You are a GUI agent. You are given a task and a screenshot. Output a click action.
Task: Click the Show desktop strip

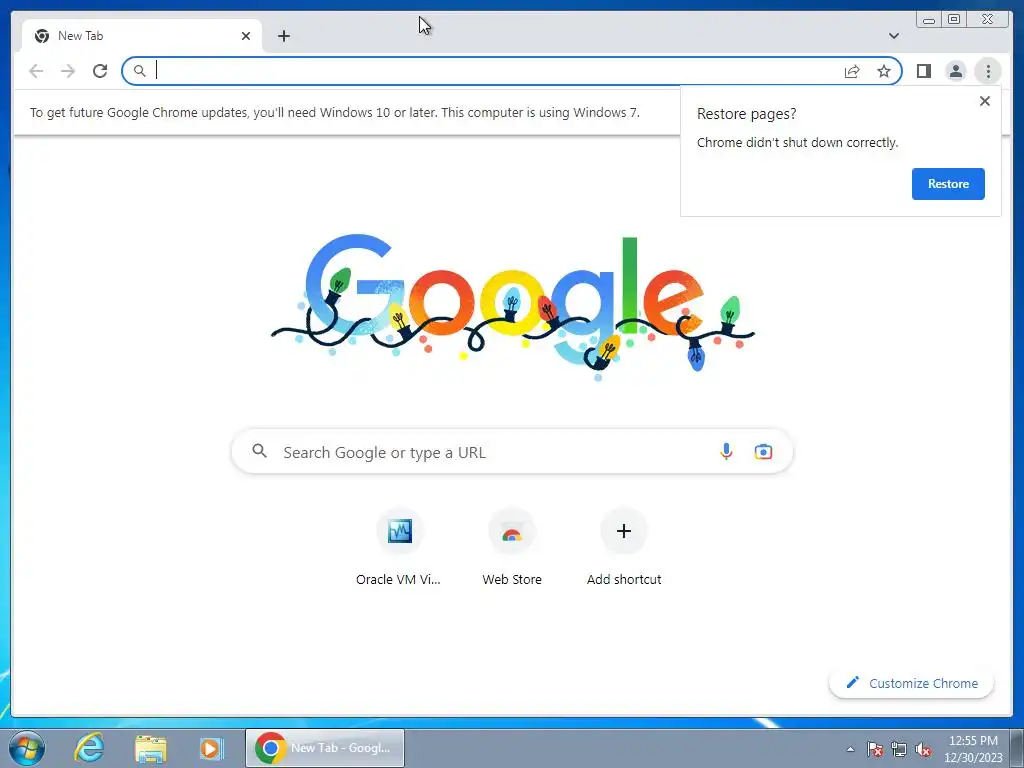click(x=1017, y=748)
